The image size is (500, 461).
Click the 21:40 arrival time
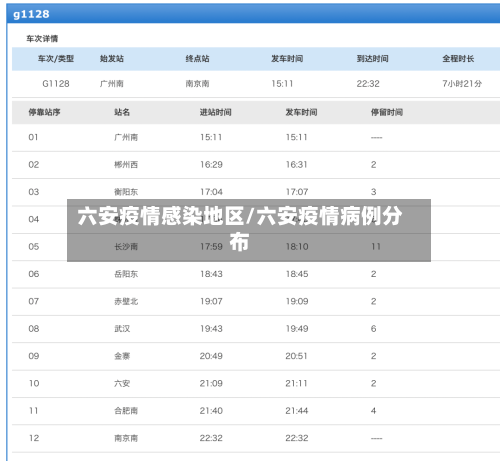(x=211, y=411)
